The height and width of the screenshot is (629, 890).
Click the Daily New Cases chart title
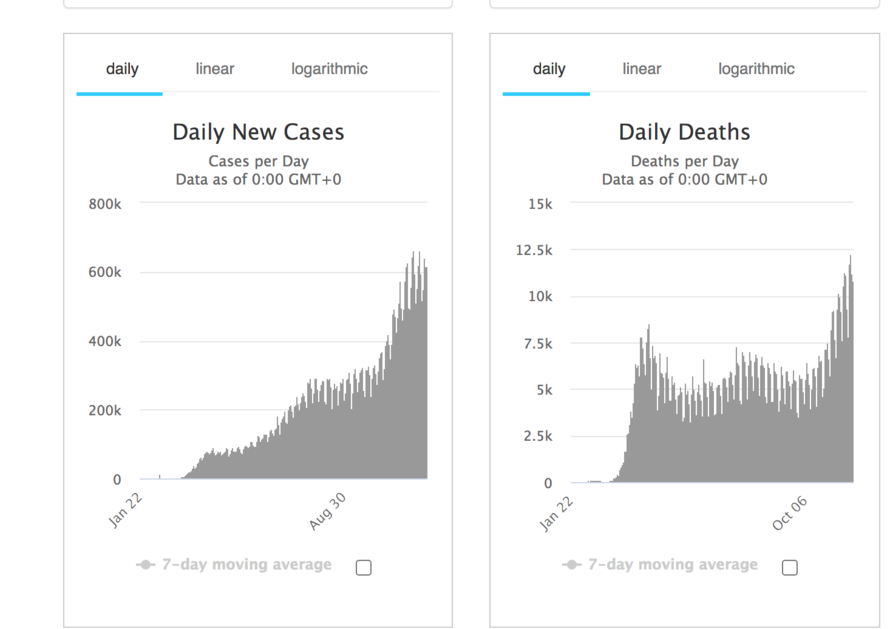[258, 132]
